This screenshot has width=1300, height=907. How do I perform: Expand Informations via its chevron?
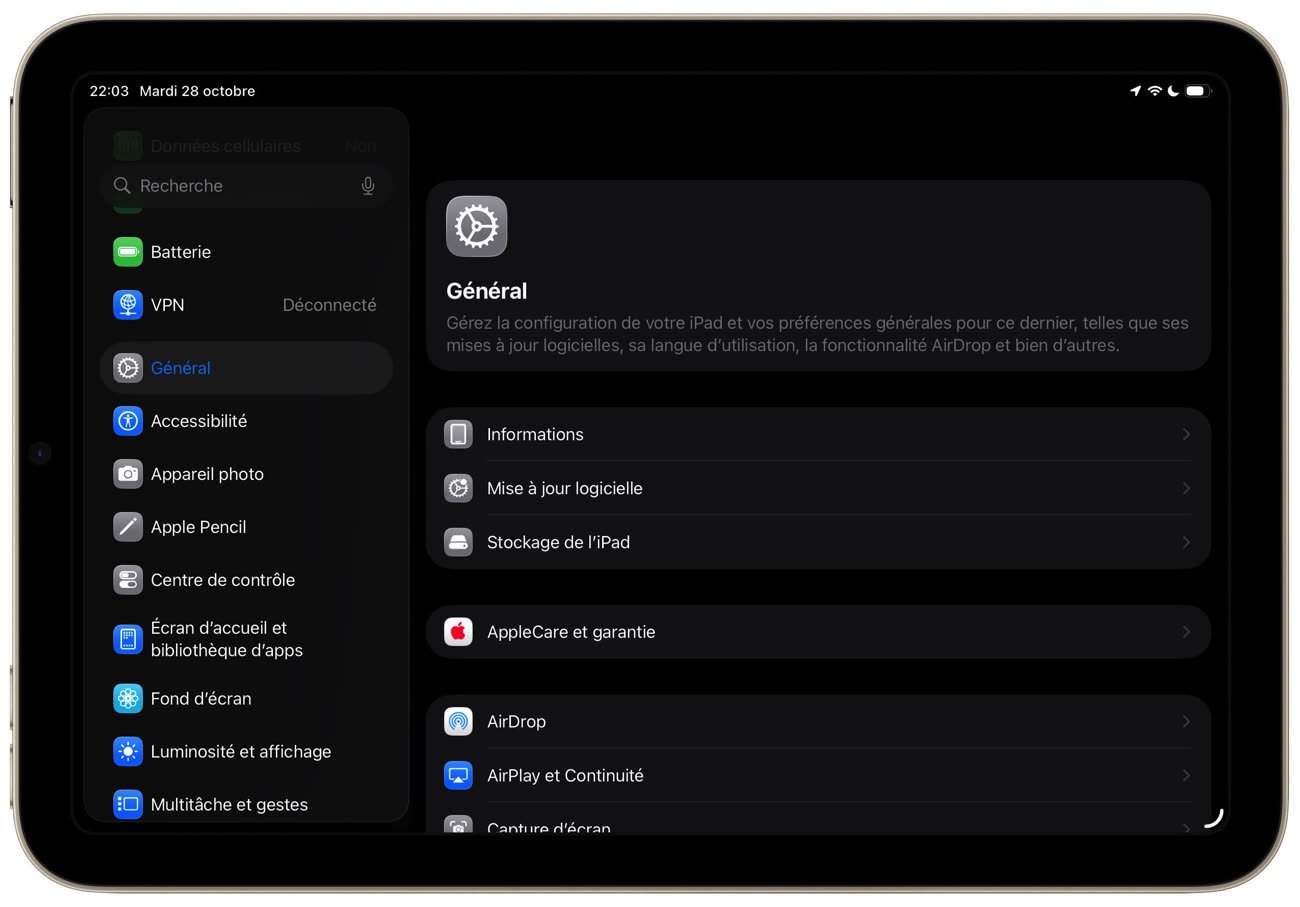coord(1186,435)
